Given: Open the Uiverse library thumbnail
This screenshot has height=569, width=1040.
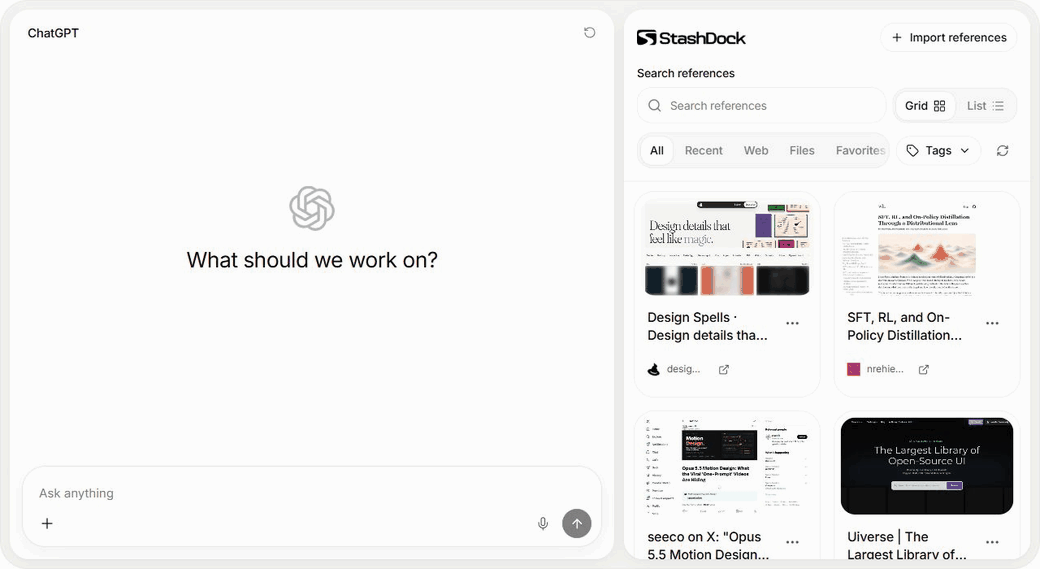Looking at the screenshot, I should (927, 466).
